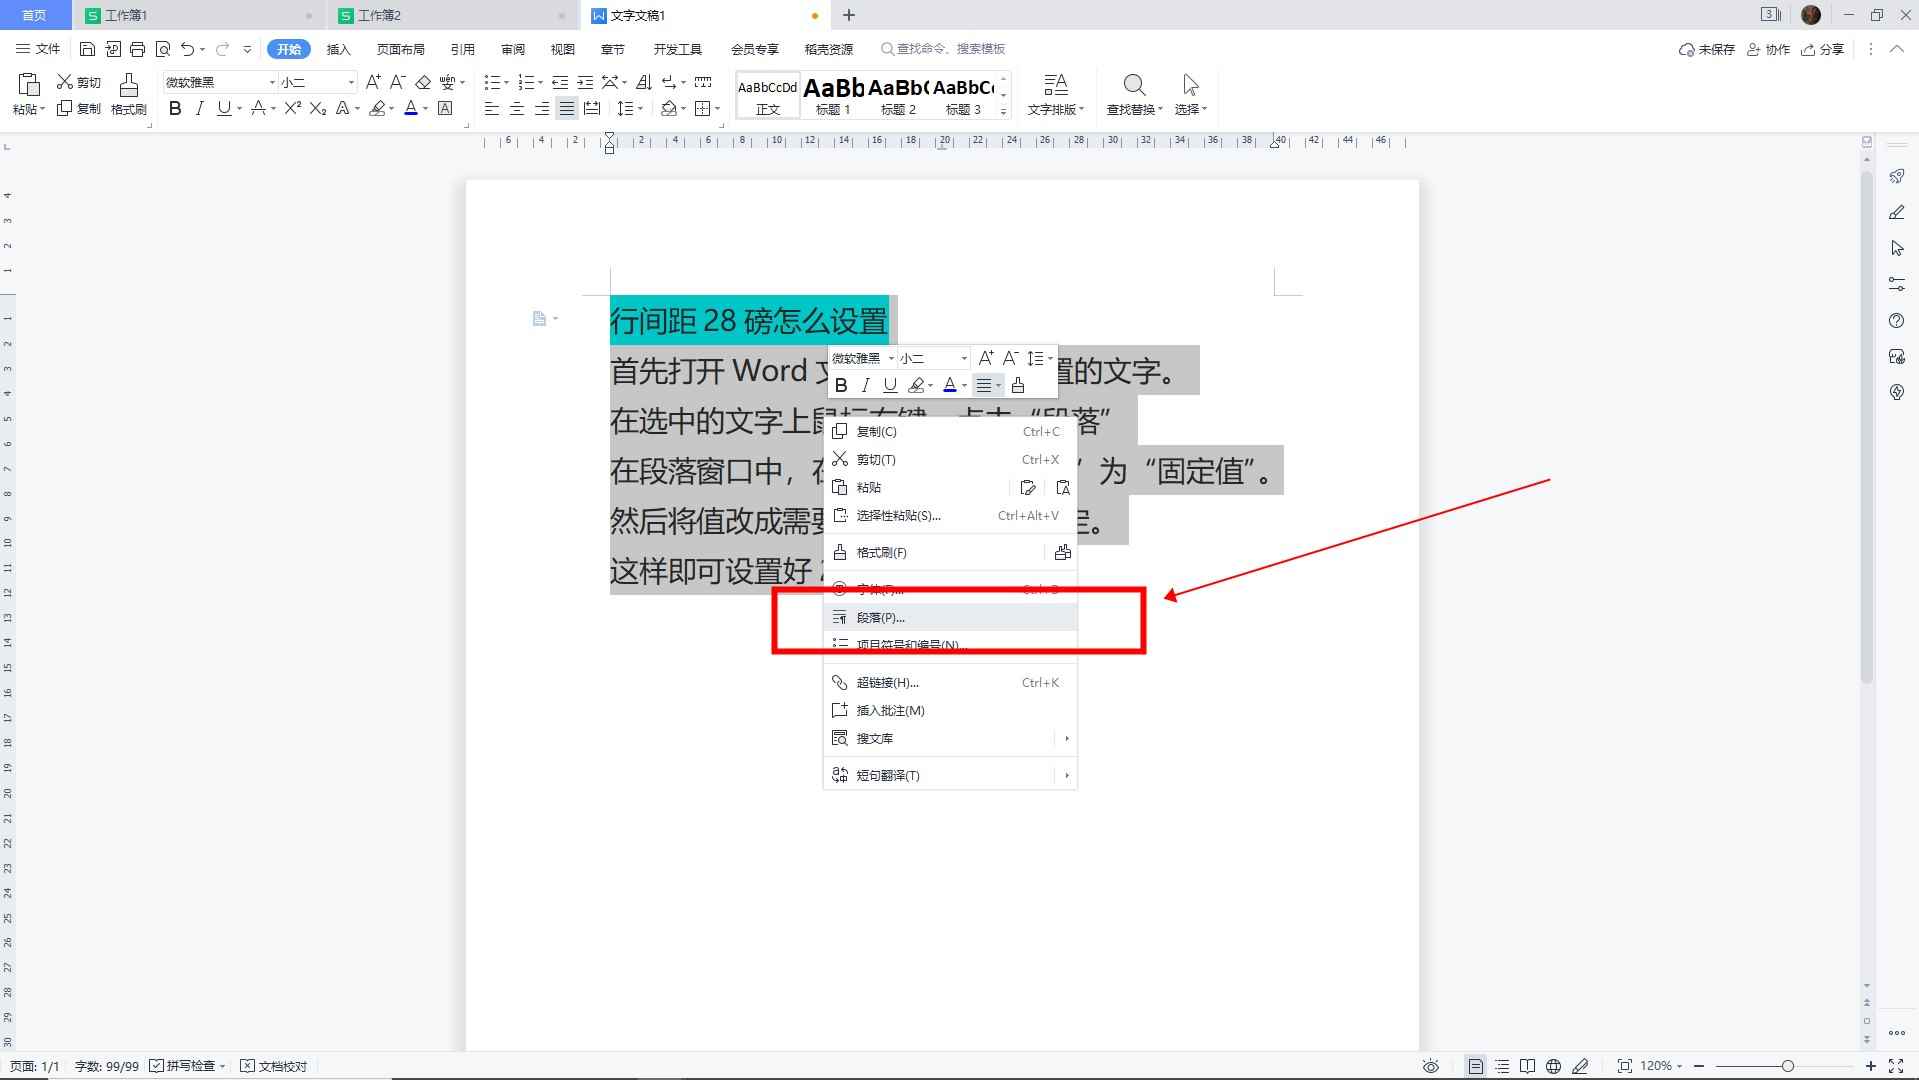The width and height of the screenshot is (1919, 1080).
Task: Click the cut scissors icon in ribbon
Action: tap(66, 82)
